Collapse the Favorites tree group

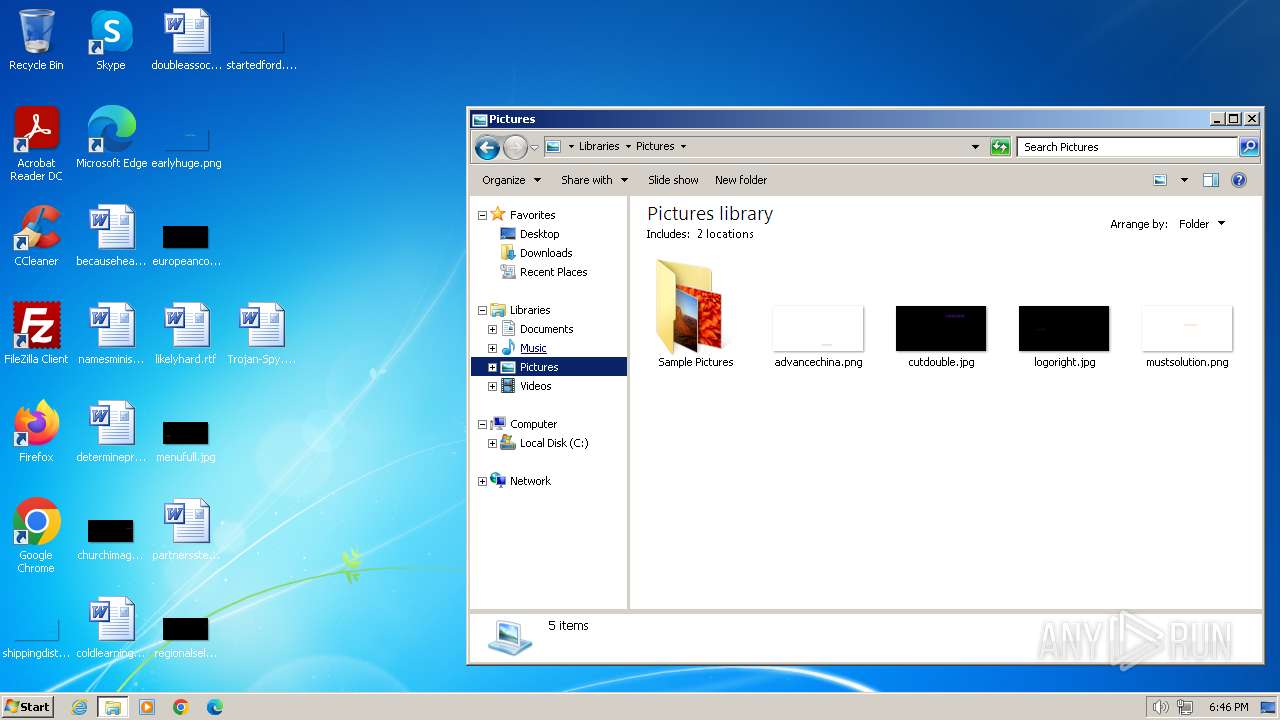(x=482, y=215)
